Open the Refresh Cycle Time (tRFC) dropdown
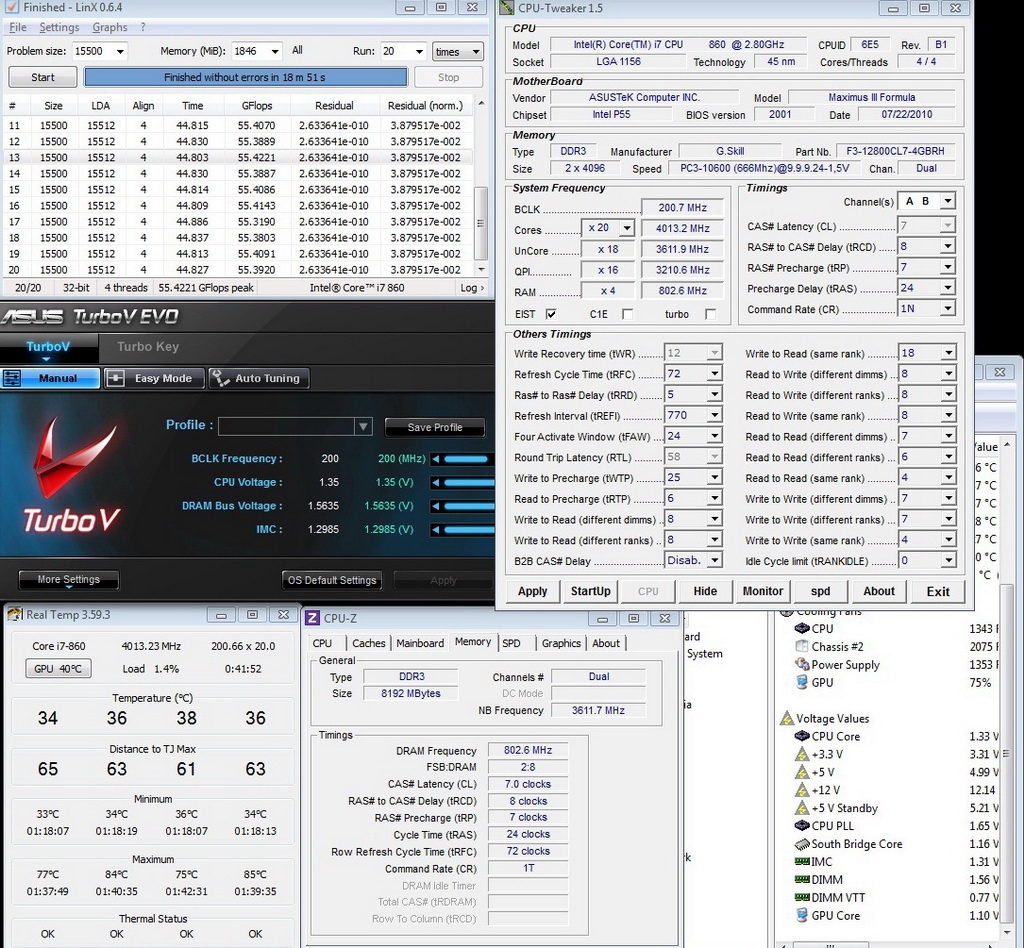This screenshot has height=948, width=1024. pyautogui.click(x=714, y=373)
